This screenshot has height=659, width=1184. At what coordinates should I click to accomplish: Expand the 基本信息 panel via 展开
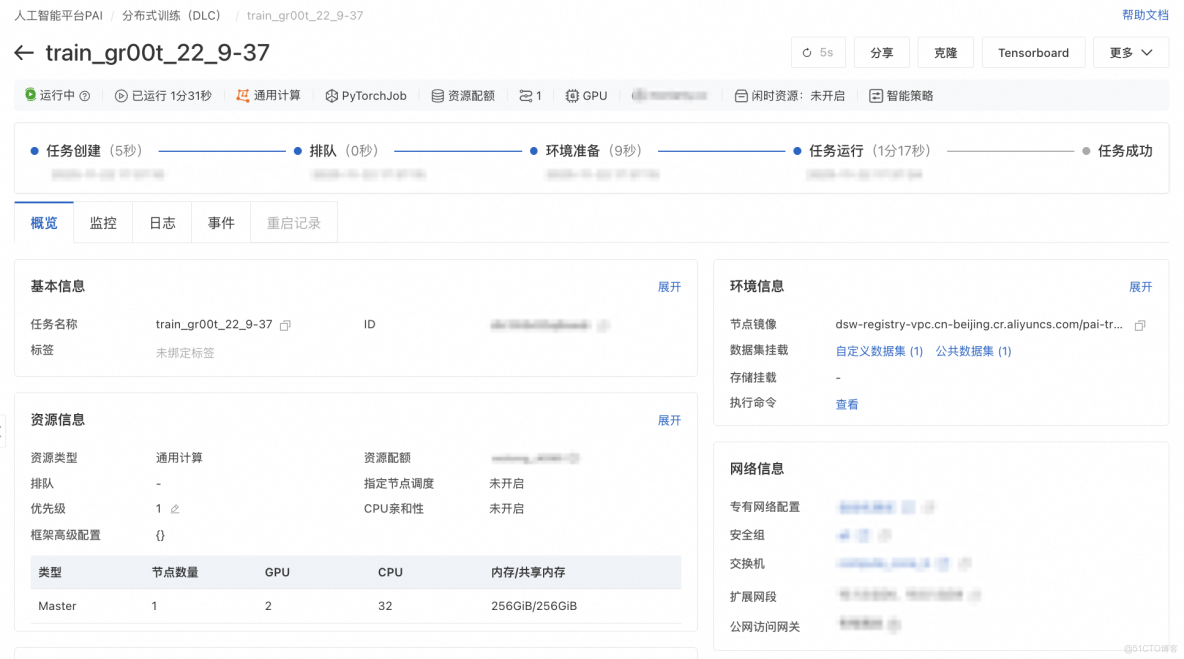(669, 286)
